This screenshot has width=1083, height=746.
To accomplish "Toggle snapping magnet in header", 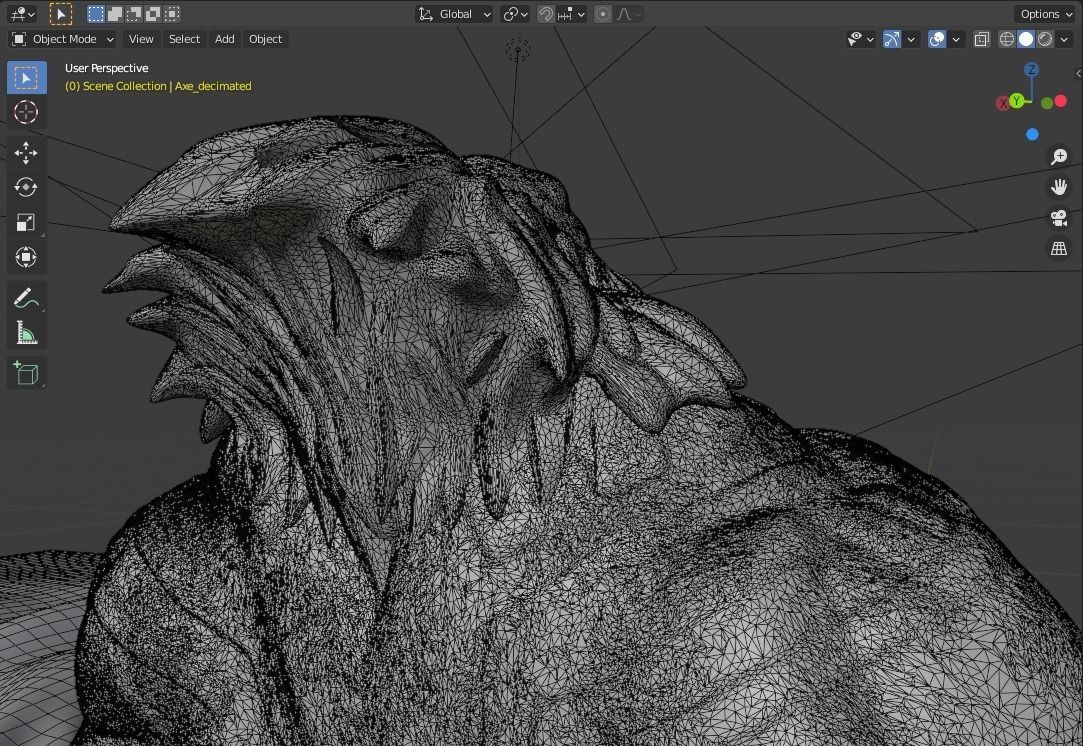I will pyautogui.click(x=546, y=14).
